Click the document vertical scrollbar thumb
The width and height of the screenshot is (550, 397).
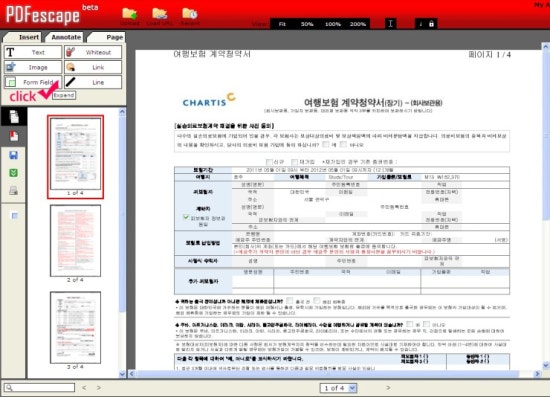(x=546, y=136)
